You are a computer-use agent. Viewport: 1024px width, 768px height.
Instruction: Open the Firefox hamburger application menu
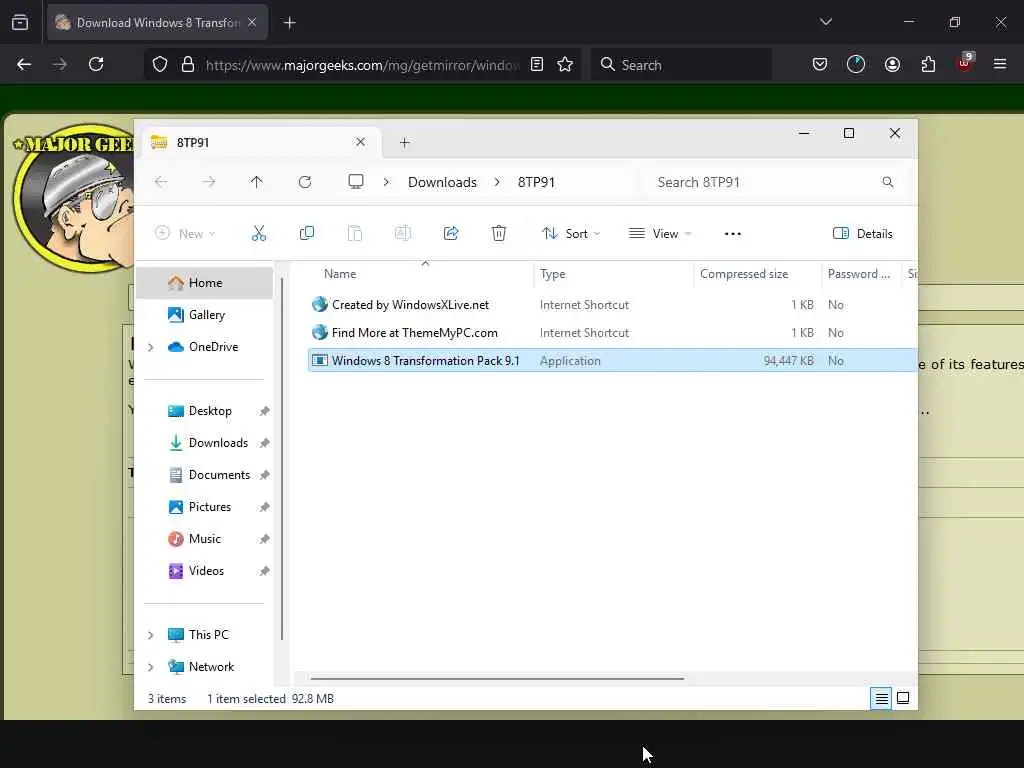(x=1000, y=64)
